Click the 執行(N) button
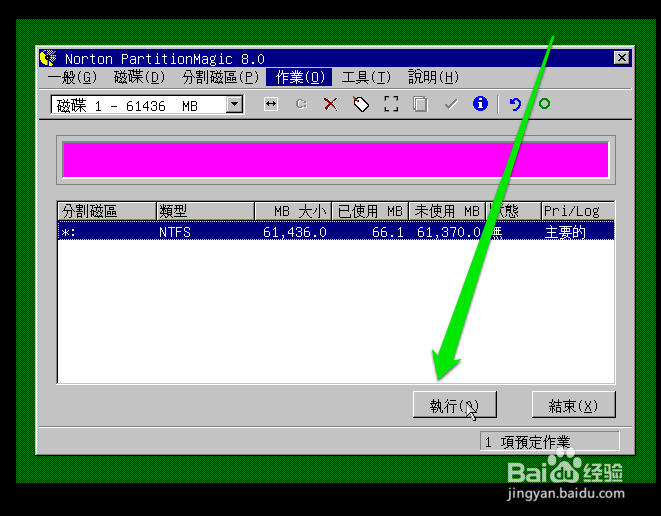Image resolution: width=661 pixels, height=516 pixels. click(455, 405)
